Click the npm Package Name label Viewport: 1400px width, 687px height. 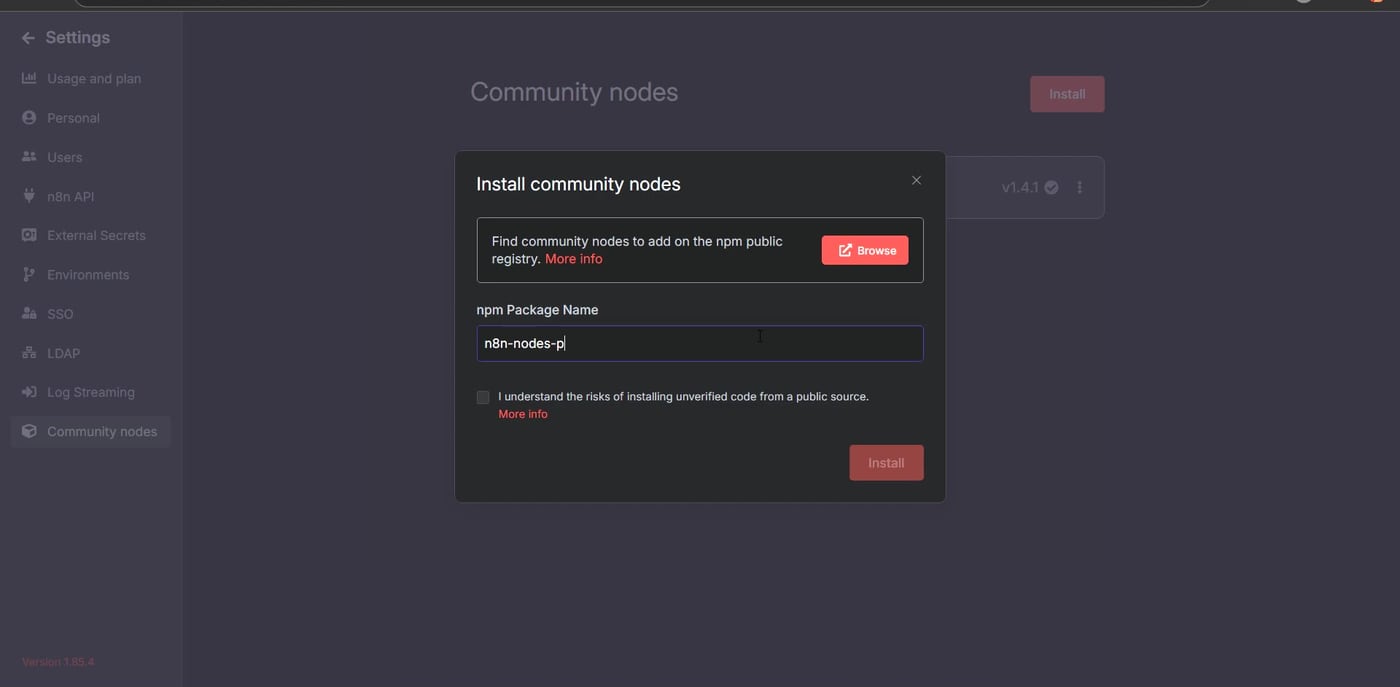pos(537,310)
